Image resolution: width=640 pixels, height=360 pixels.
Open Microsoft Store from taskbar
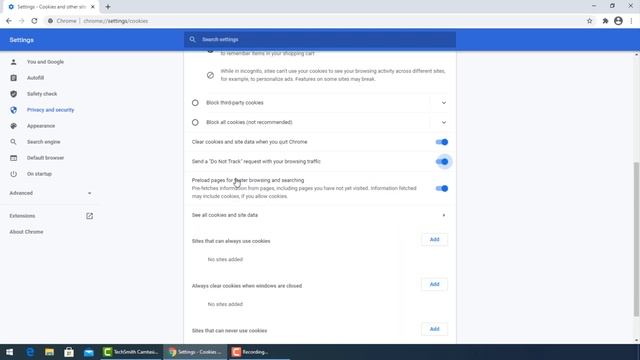[69, 352]
